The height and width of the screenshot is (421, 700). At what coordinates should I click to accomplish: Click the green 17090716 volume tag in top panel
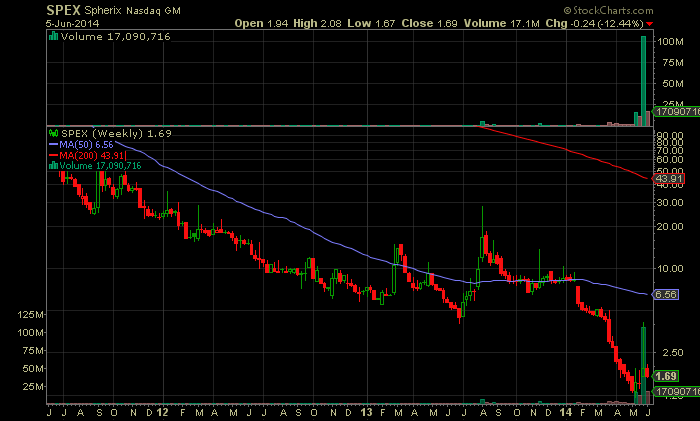click(675, 111)
